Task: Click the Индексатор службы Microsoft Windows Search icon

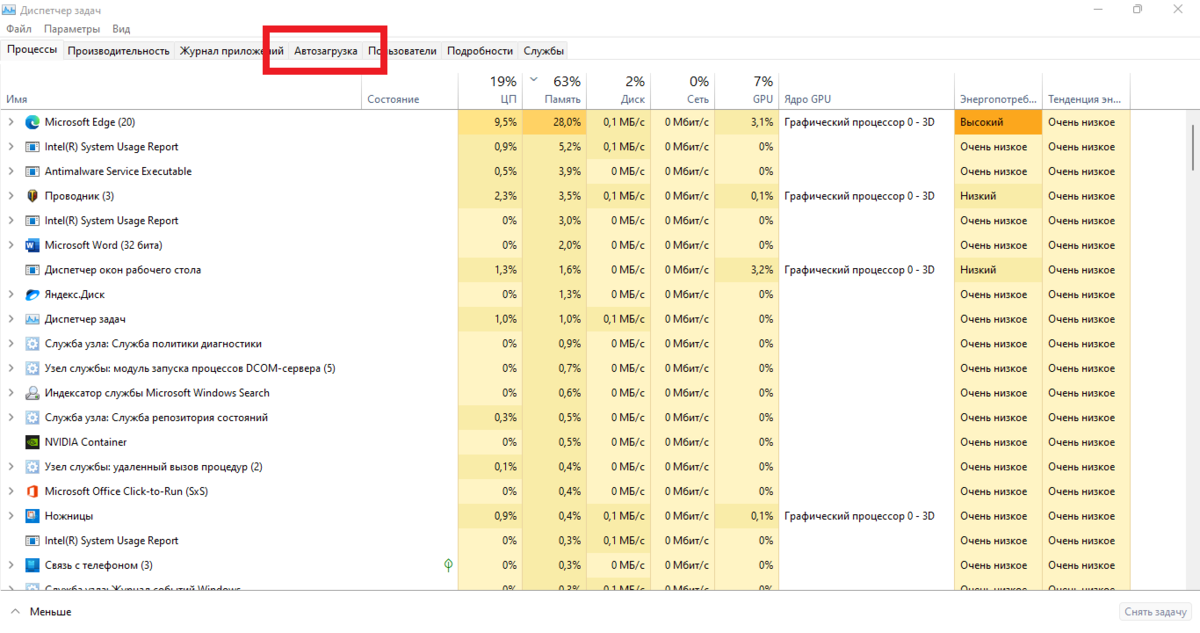Action: (x=32, y=393)
